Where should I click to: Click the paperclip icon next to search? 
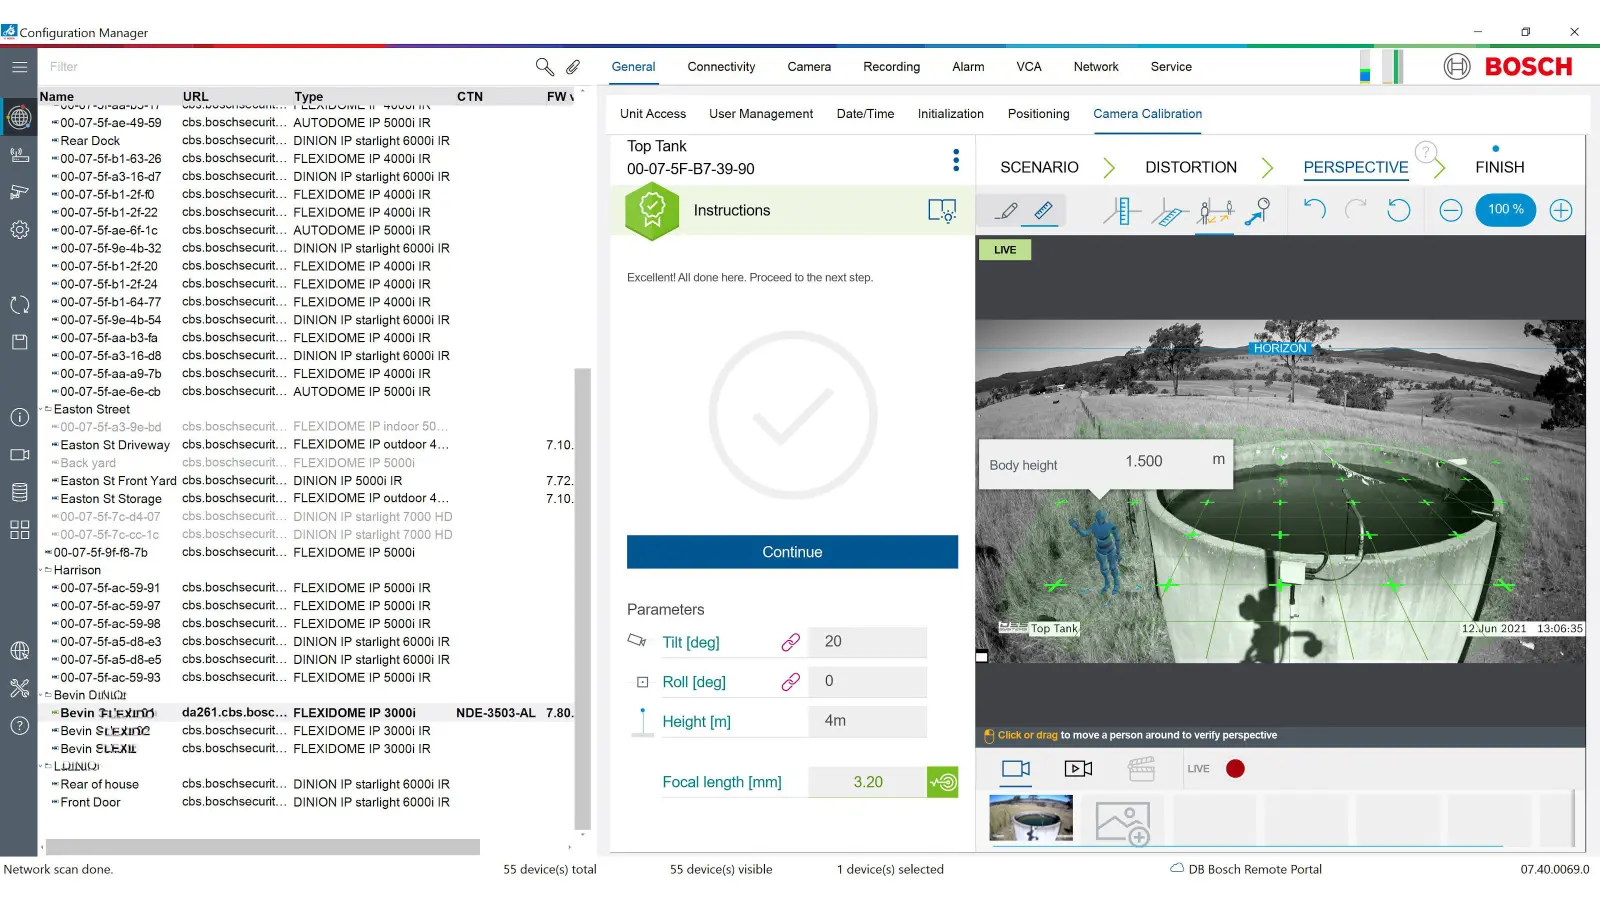(x=573, y=67)
